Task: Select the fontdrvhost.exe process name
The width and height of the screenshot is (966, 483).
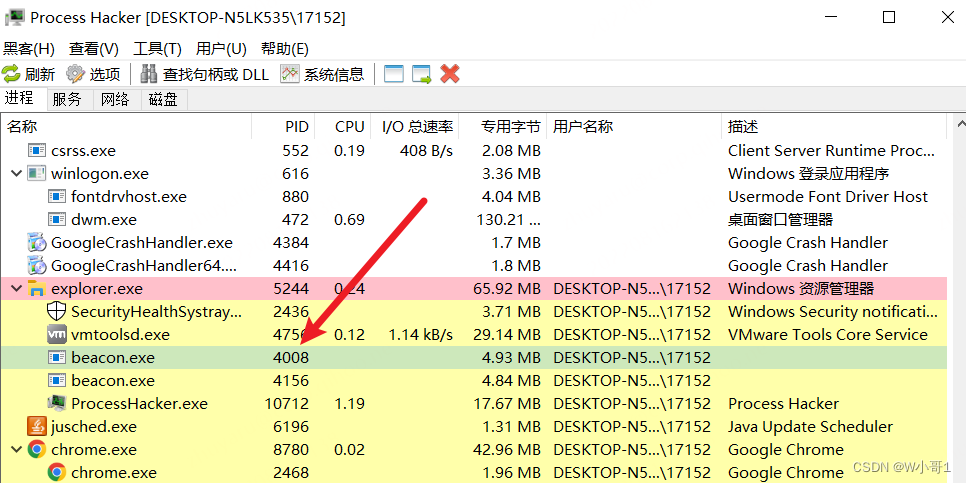Action: (129, 197)
